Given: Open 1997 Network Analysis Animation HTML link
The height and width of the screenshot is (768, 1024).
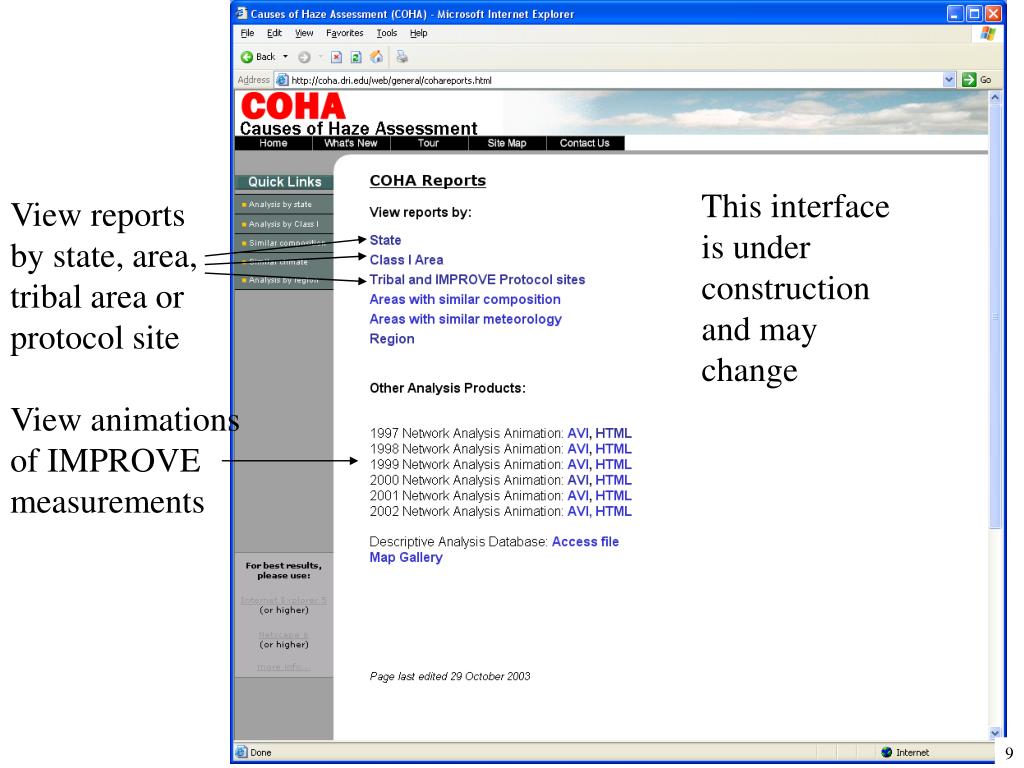Looking at the screenshot, I should 613,433.
